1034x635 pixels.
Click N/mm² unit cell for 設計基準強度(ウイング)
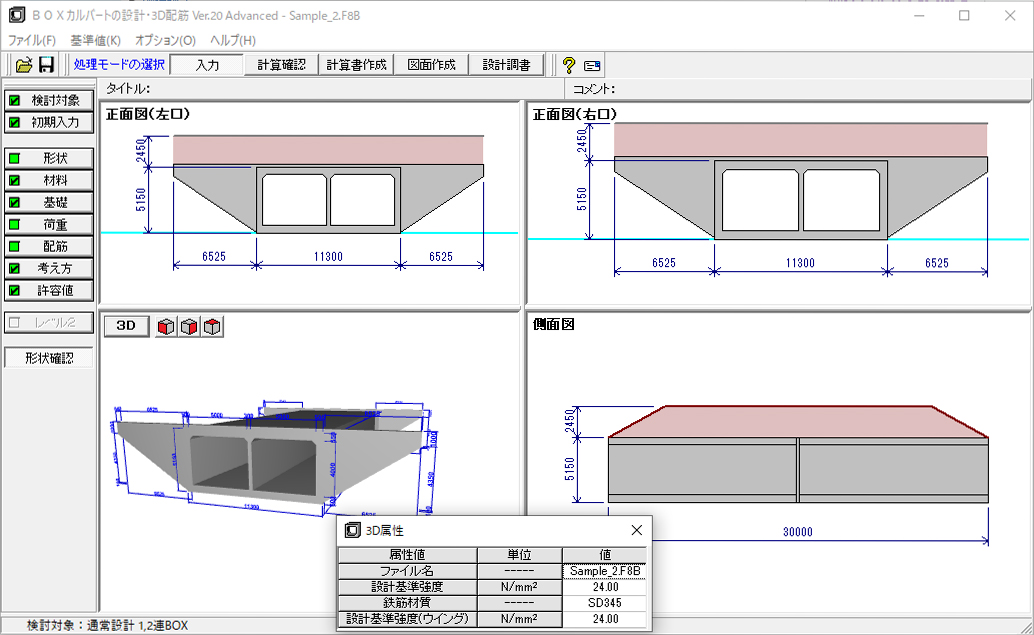point(520,619)
